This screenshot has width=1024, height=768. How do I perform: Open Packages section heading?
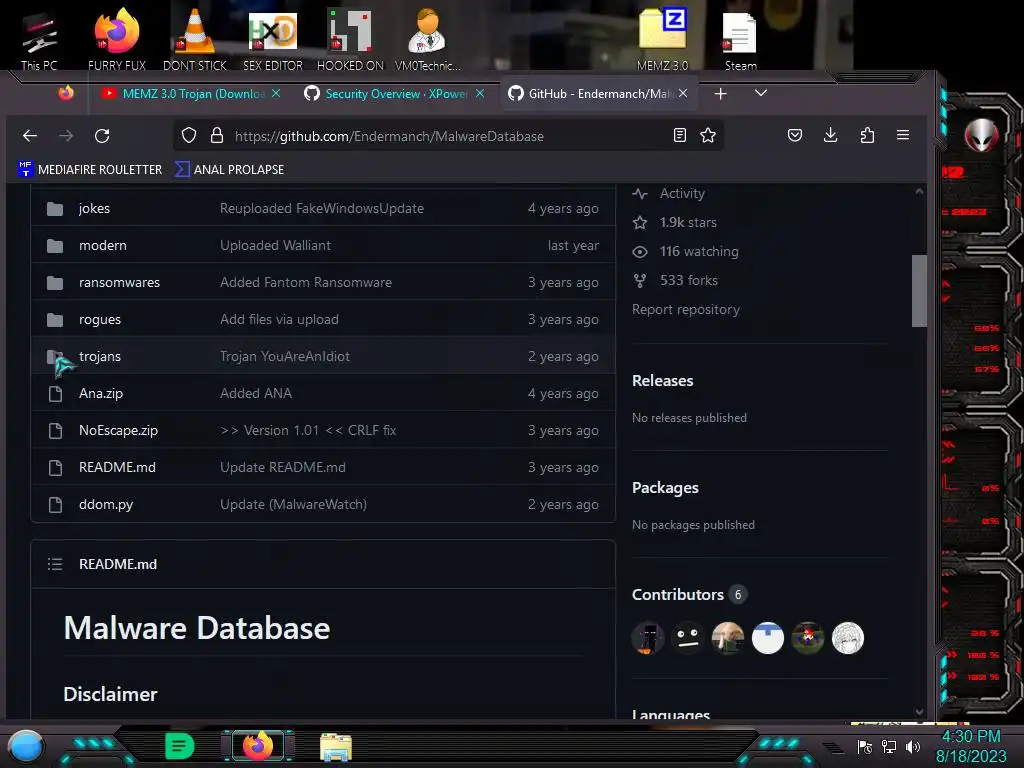point(665,488)
